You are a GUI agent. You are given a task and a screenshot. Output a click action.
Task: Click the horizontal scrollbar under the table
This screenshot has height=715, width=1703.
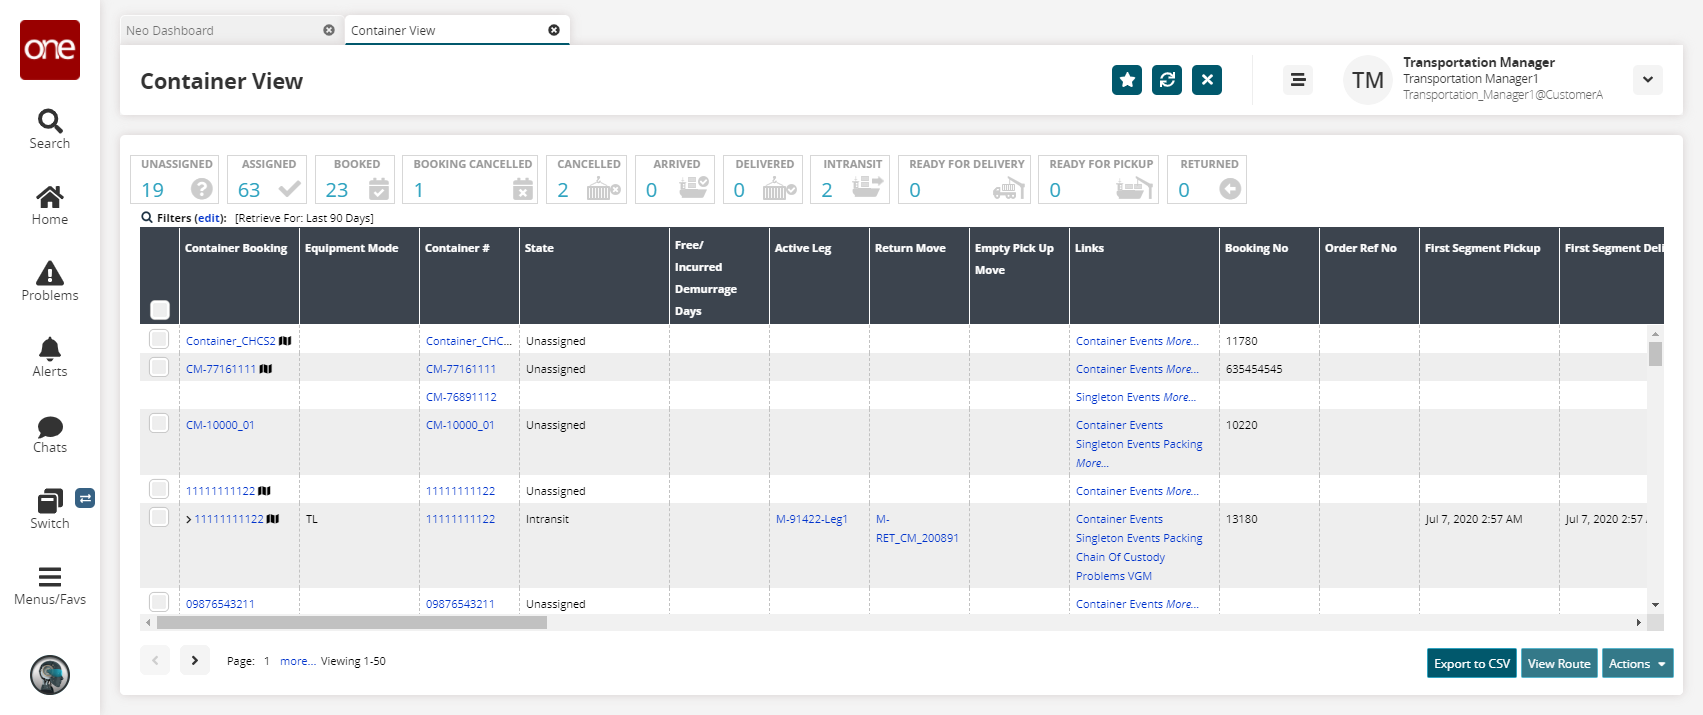(x=352, y=622)
